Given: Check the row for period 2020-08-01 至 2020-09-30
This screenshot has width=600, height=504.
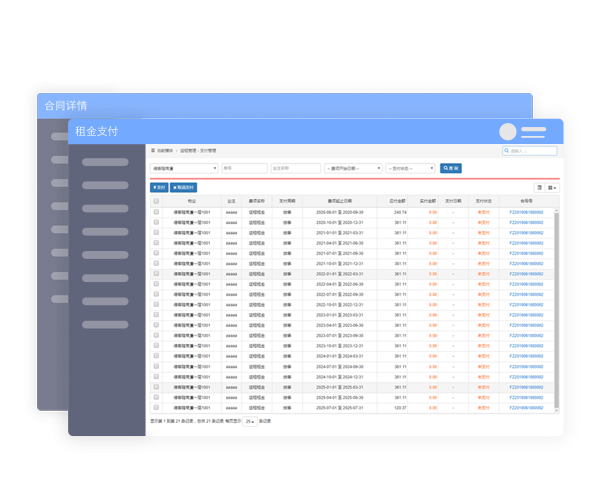Looking at the screenshot, I should [x=156, y=212].
